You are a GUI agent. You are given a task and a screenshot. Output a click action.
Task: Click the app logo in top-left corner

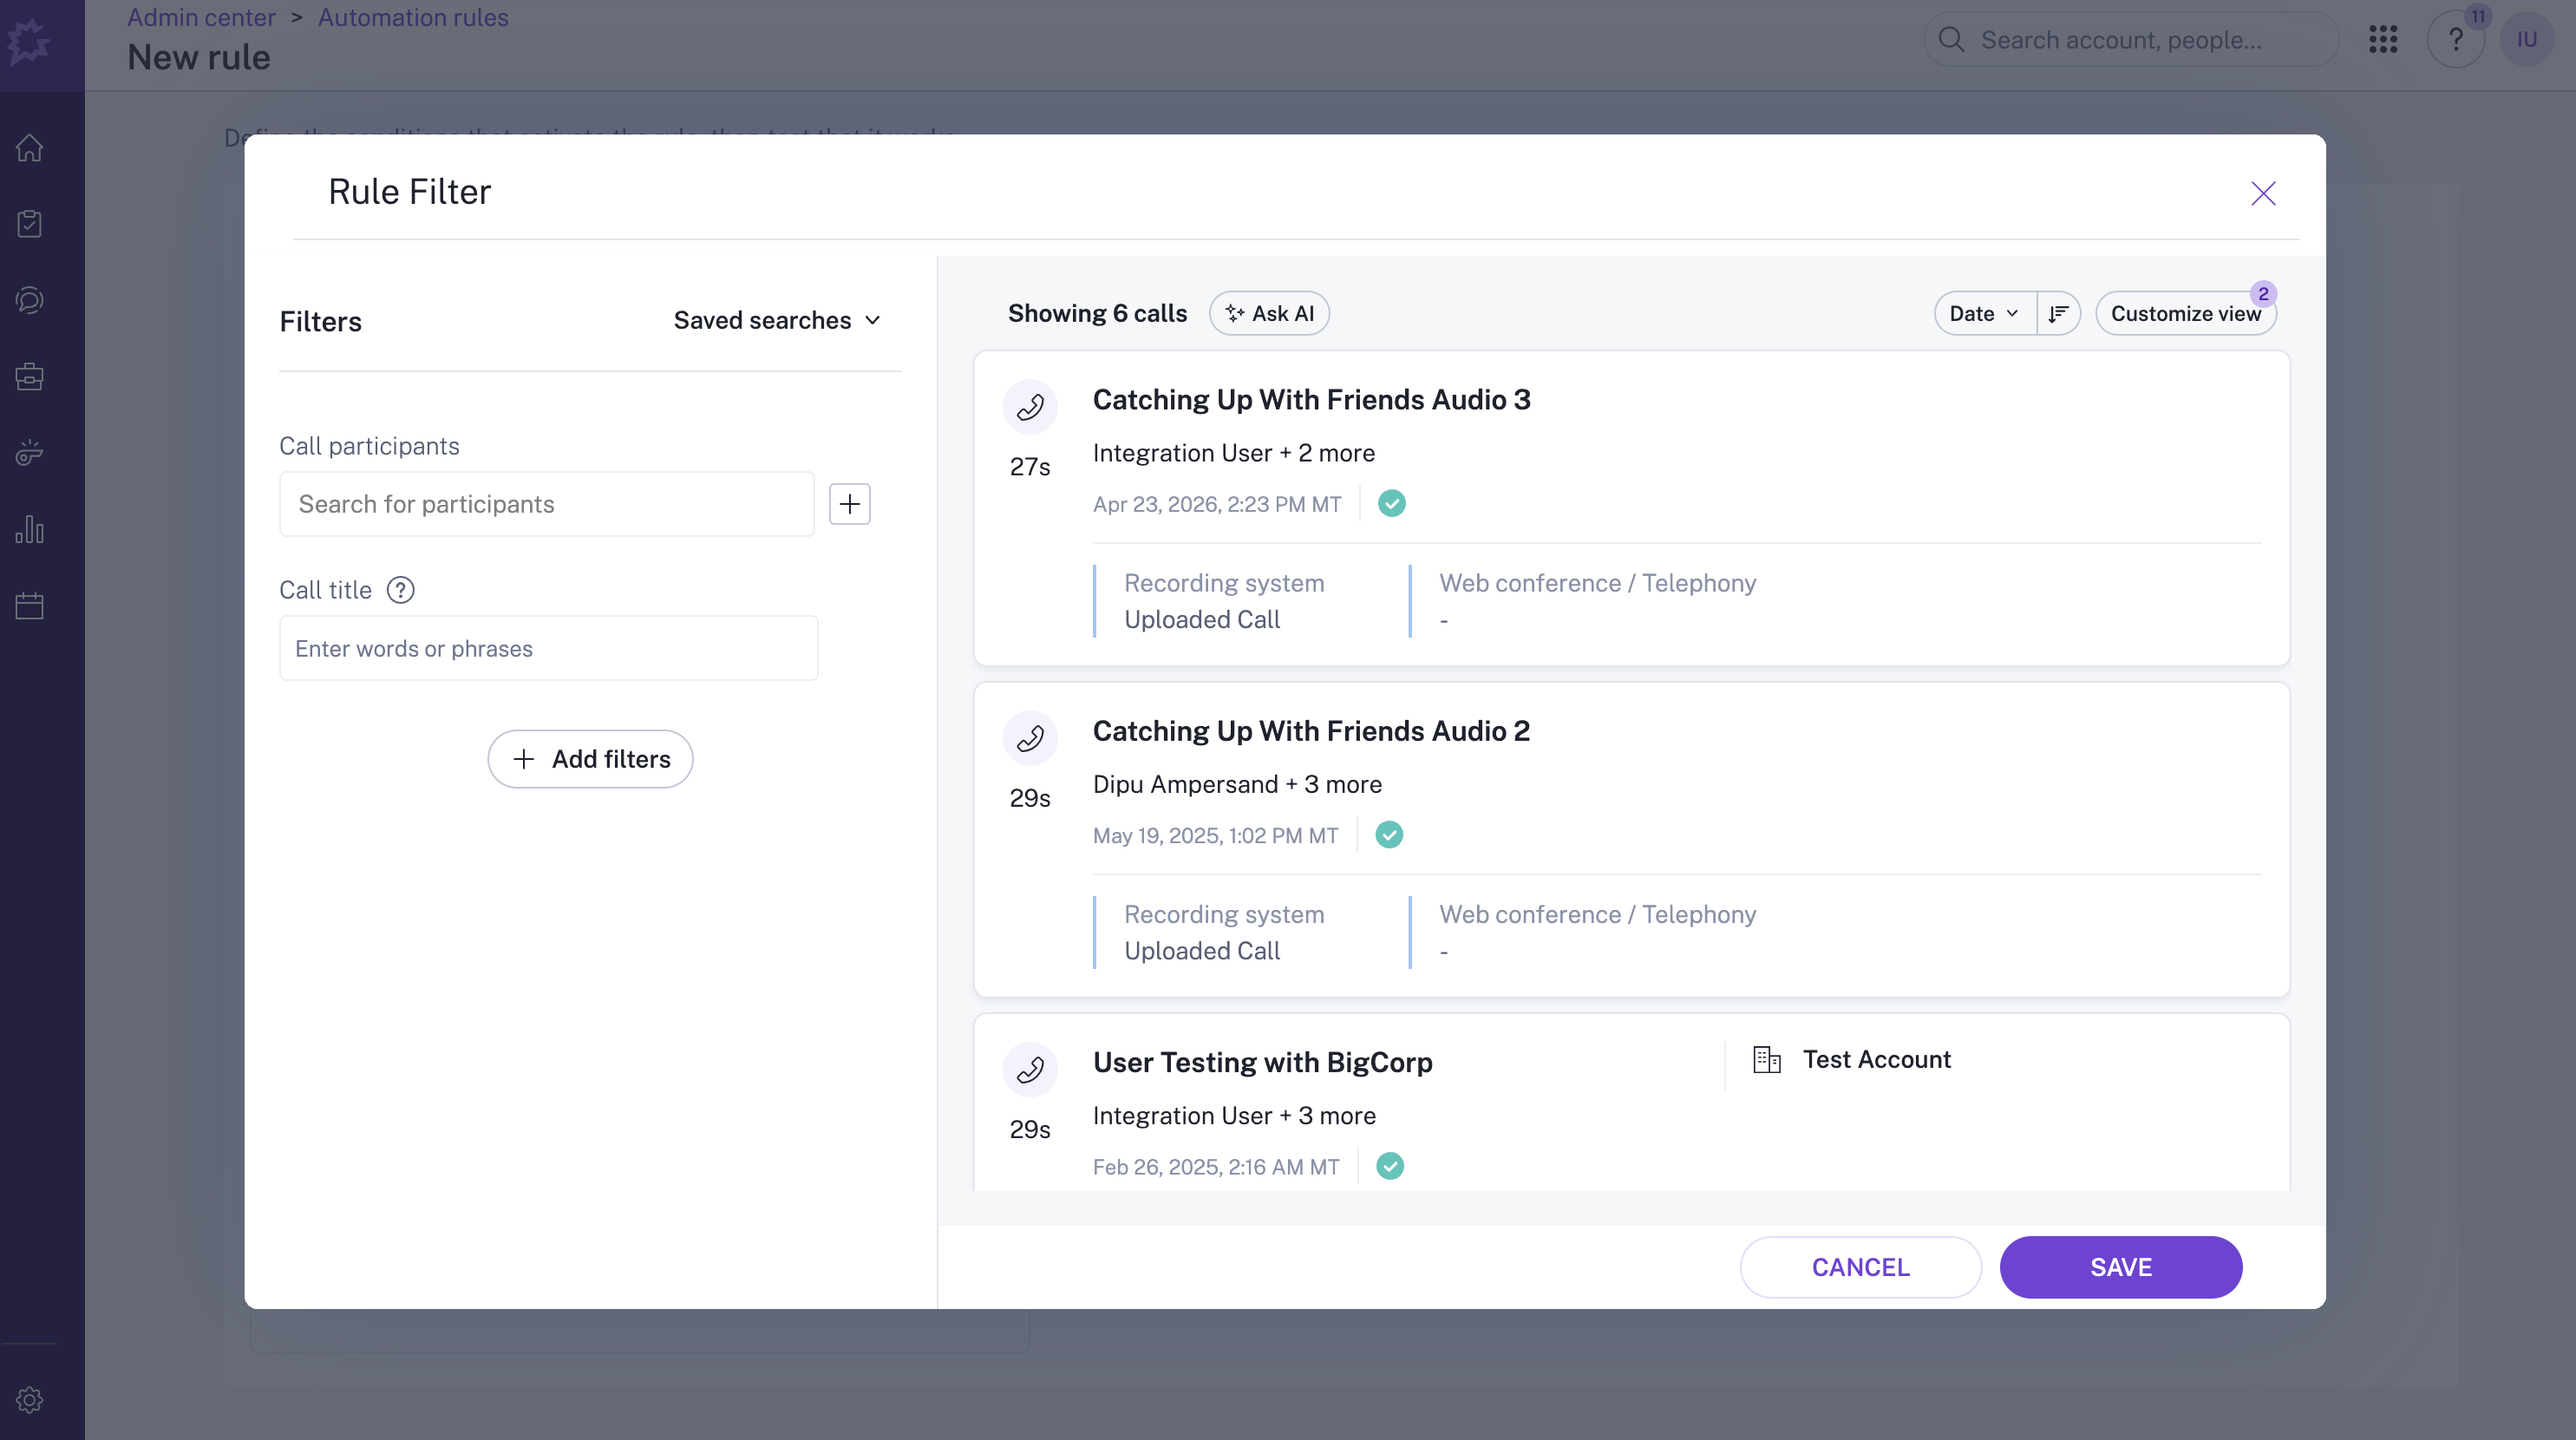pyautogui.click(x=28, y=42)
